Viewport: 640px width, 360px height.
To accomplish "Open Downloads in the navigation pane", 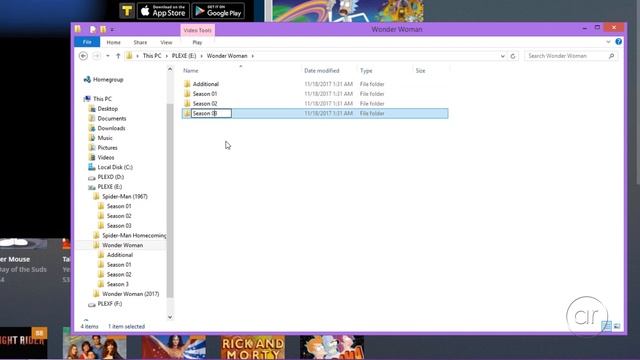I will (111, 128).
